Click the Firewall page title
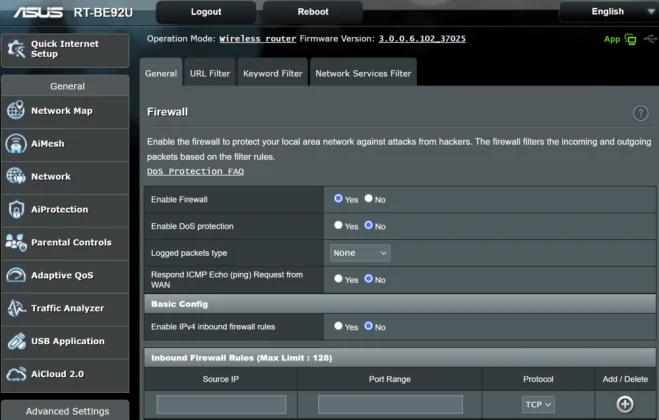Viewport: 659px width, 420px height. 167,112
